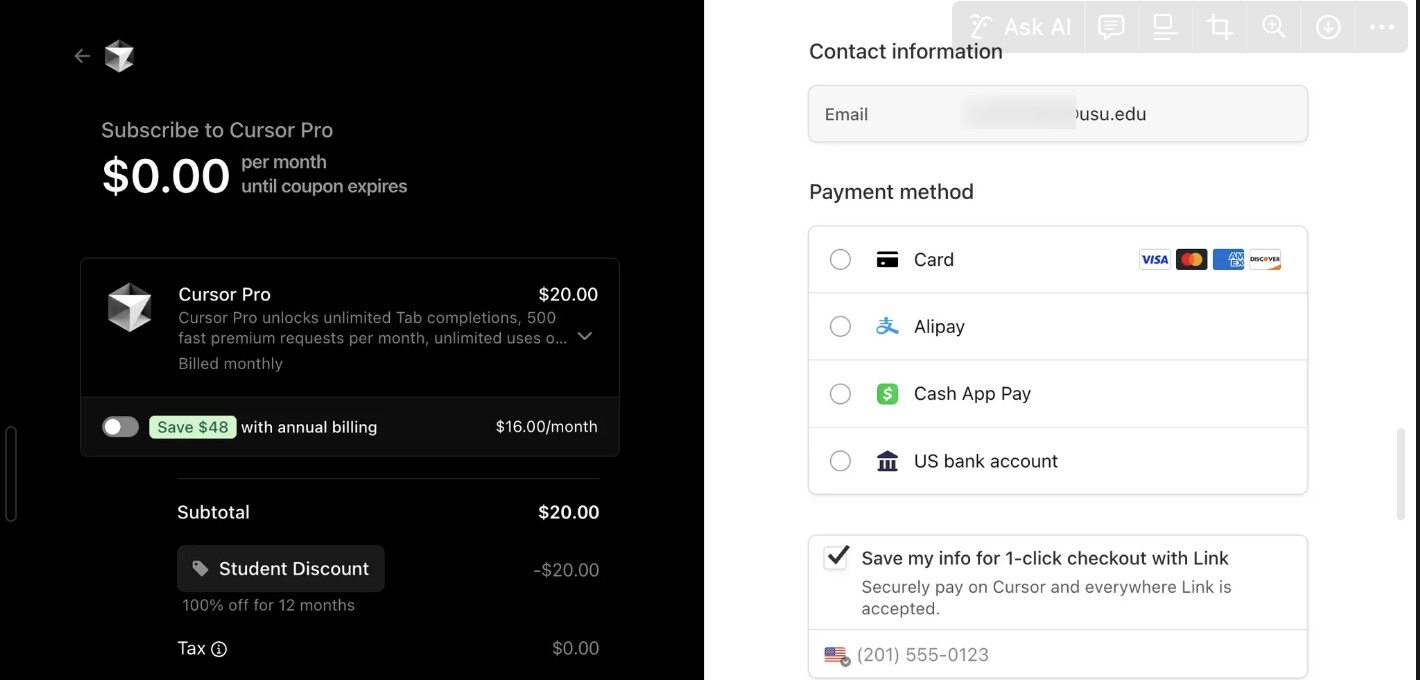The width and height of the screenshot is (1420, 680).
Task: Click the Student Discount coupon tag
Action: tap(281, 569)
